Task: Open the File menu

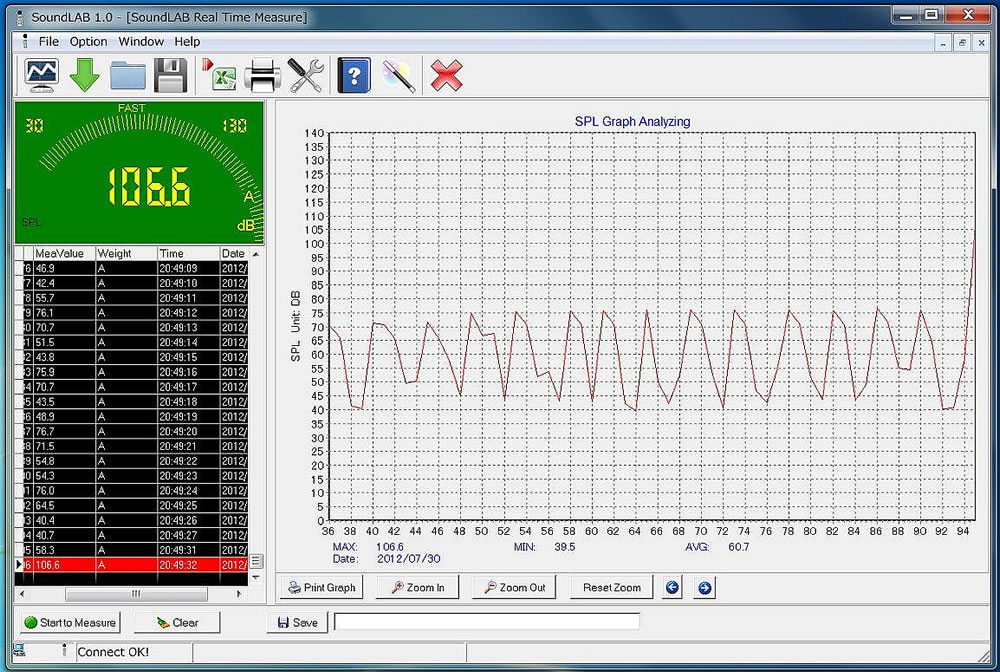Action: click(x=49, y=42)
